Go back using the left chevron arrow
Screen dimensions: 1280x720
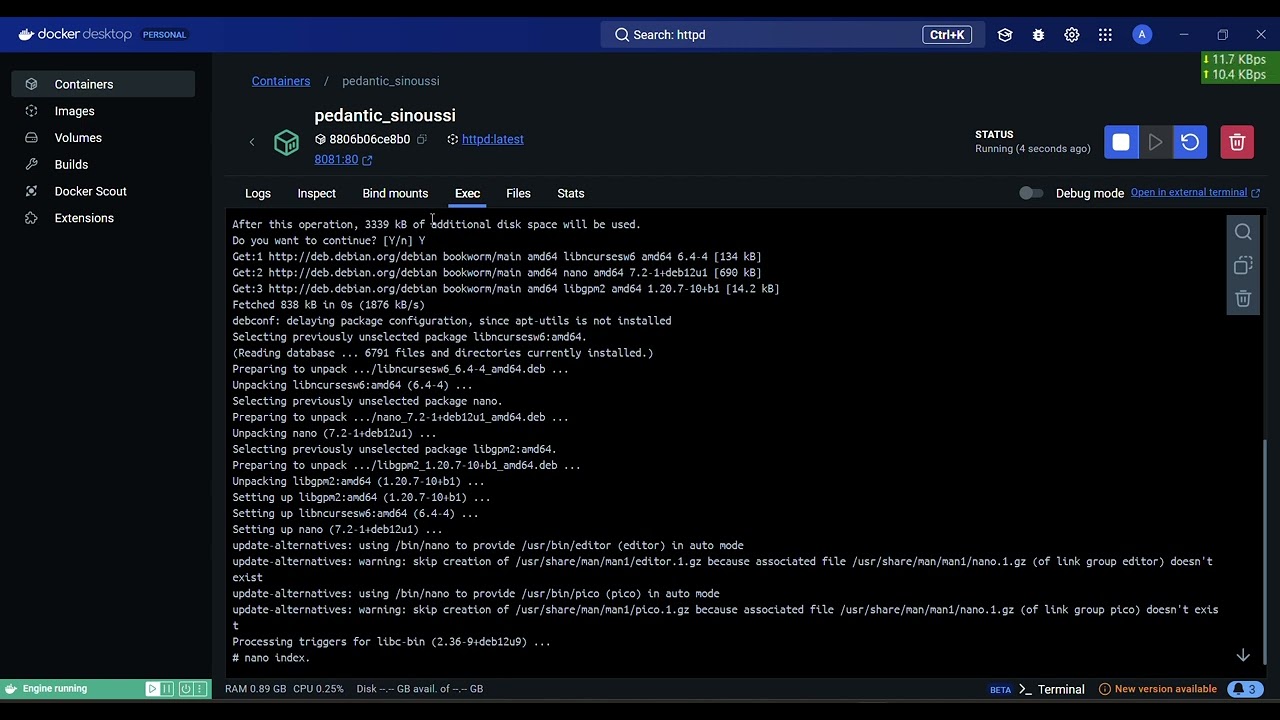click(x=252, y=142)
